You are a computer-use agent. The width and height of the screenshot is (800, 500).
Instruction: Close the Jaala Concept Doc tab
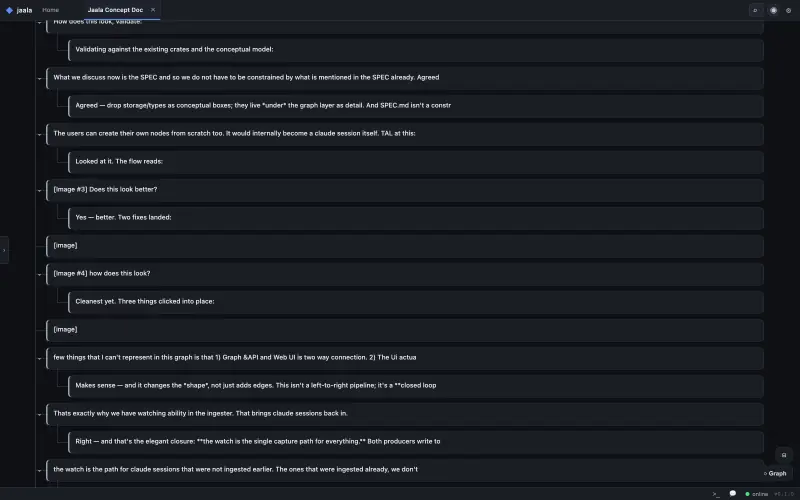pyautogui.click(x=153, y=10)
